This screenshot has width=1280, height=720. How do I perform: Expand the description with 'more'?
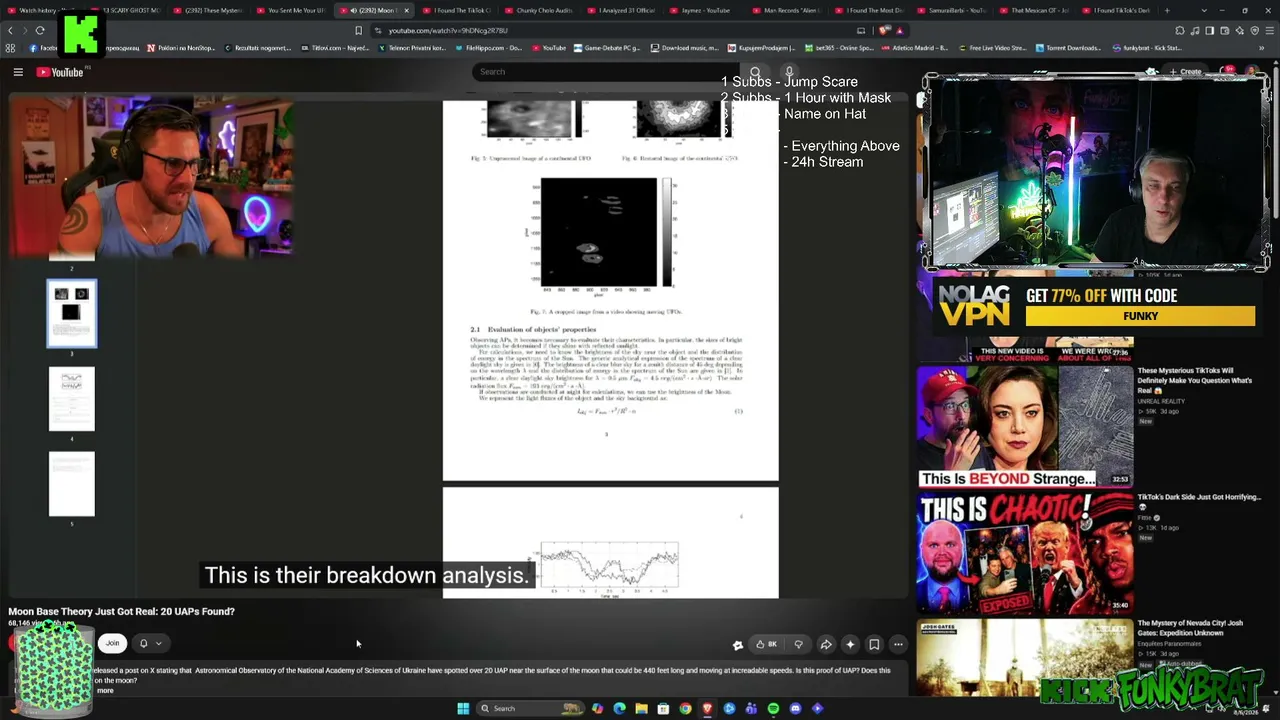pyautogui.click(x=105, y=691)
